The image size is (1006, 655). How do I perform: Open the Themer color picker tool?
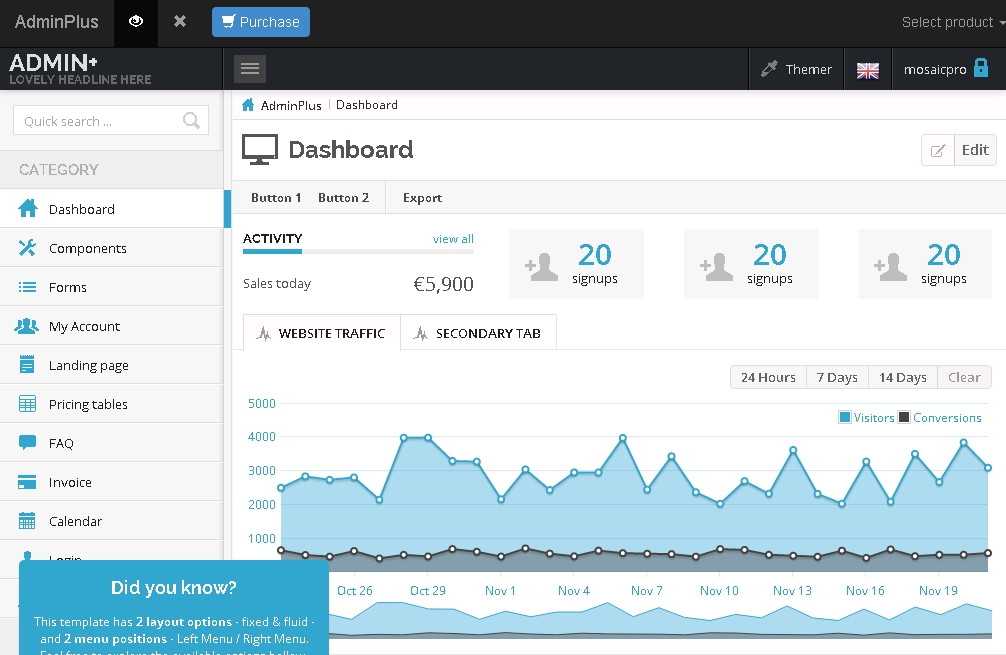pos(796,69)
